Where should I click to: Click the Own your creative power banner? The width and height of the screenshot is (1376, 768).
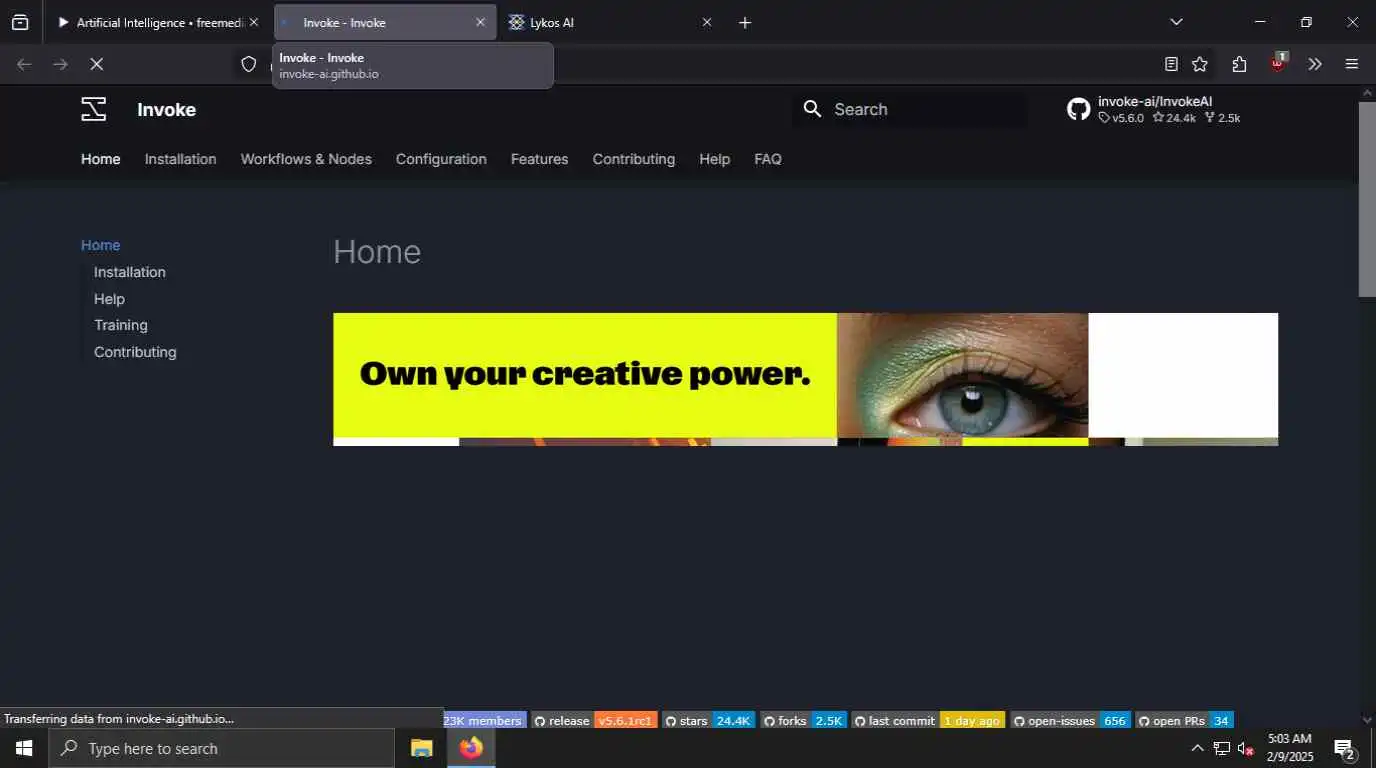805,379
